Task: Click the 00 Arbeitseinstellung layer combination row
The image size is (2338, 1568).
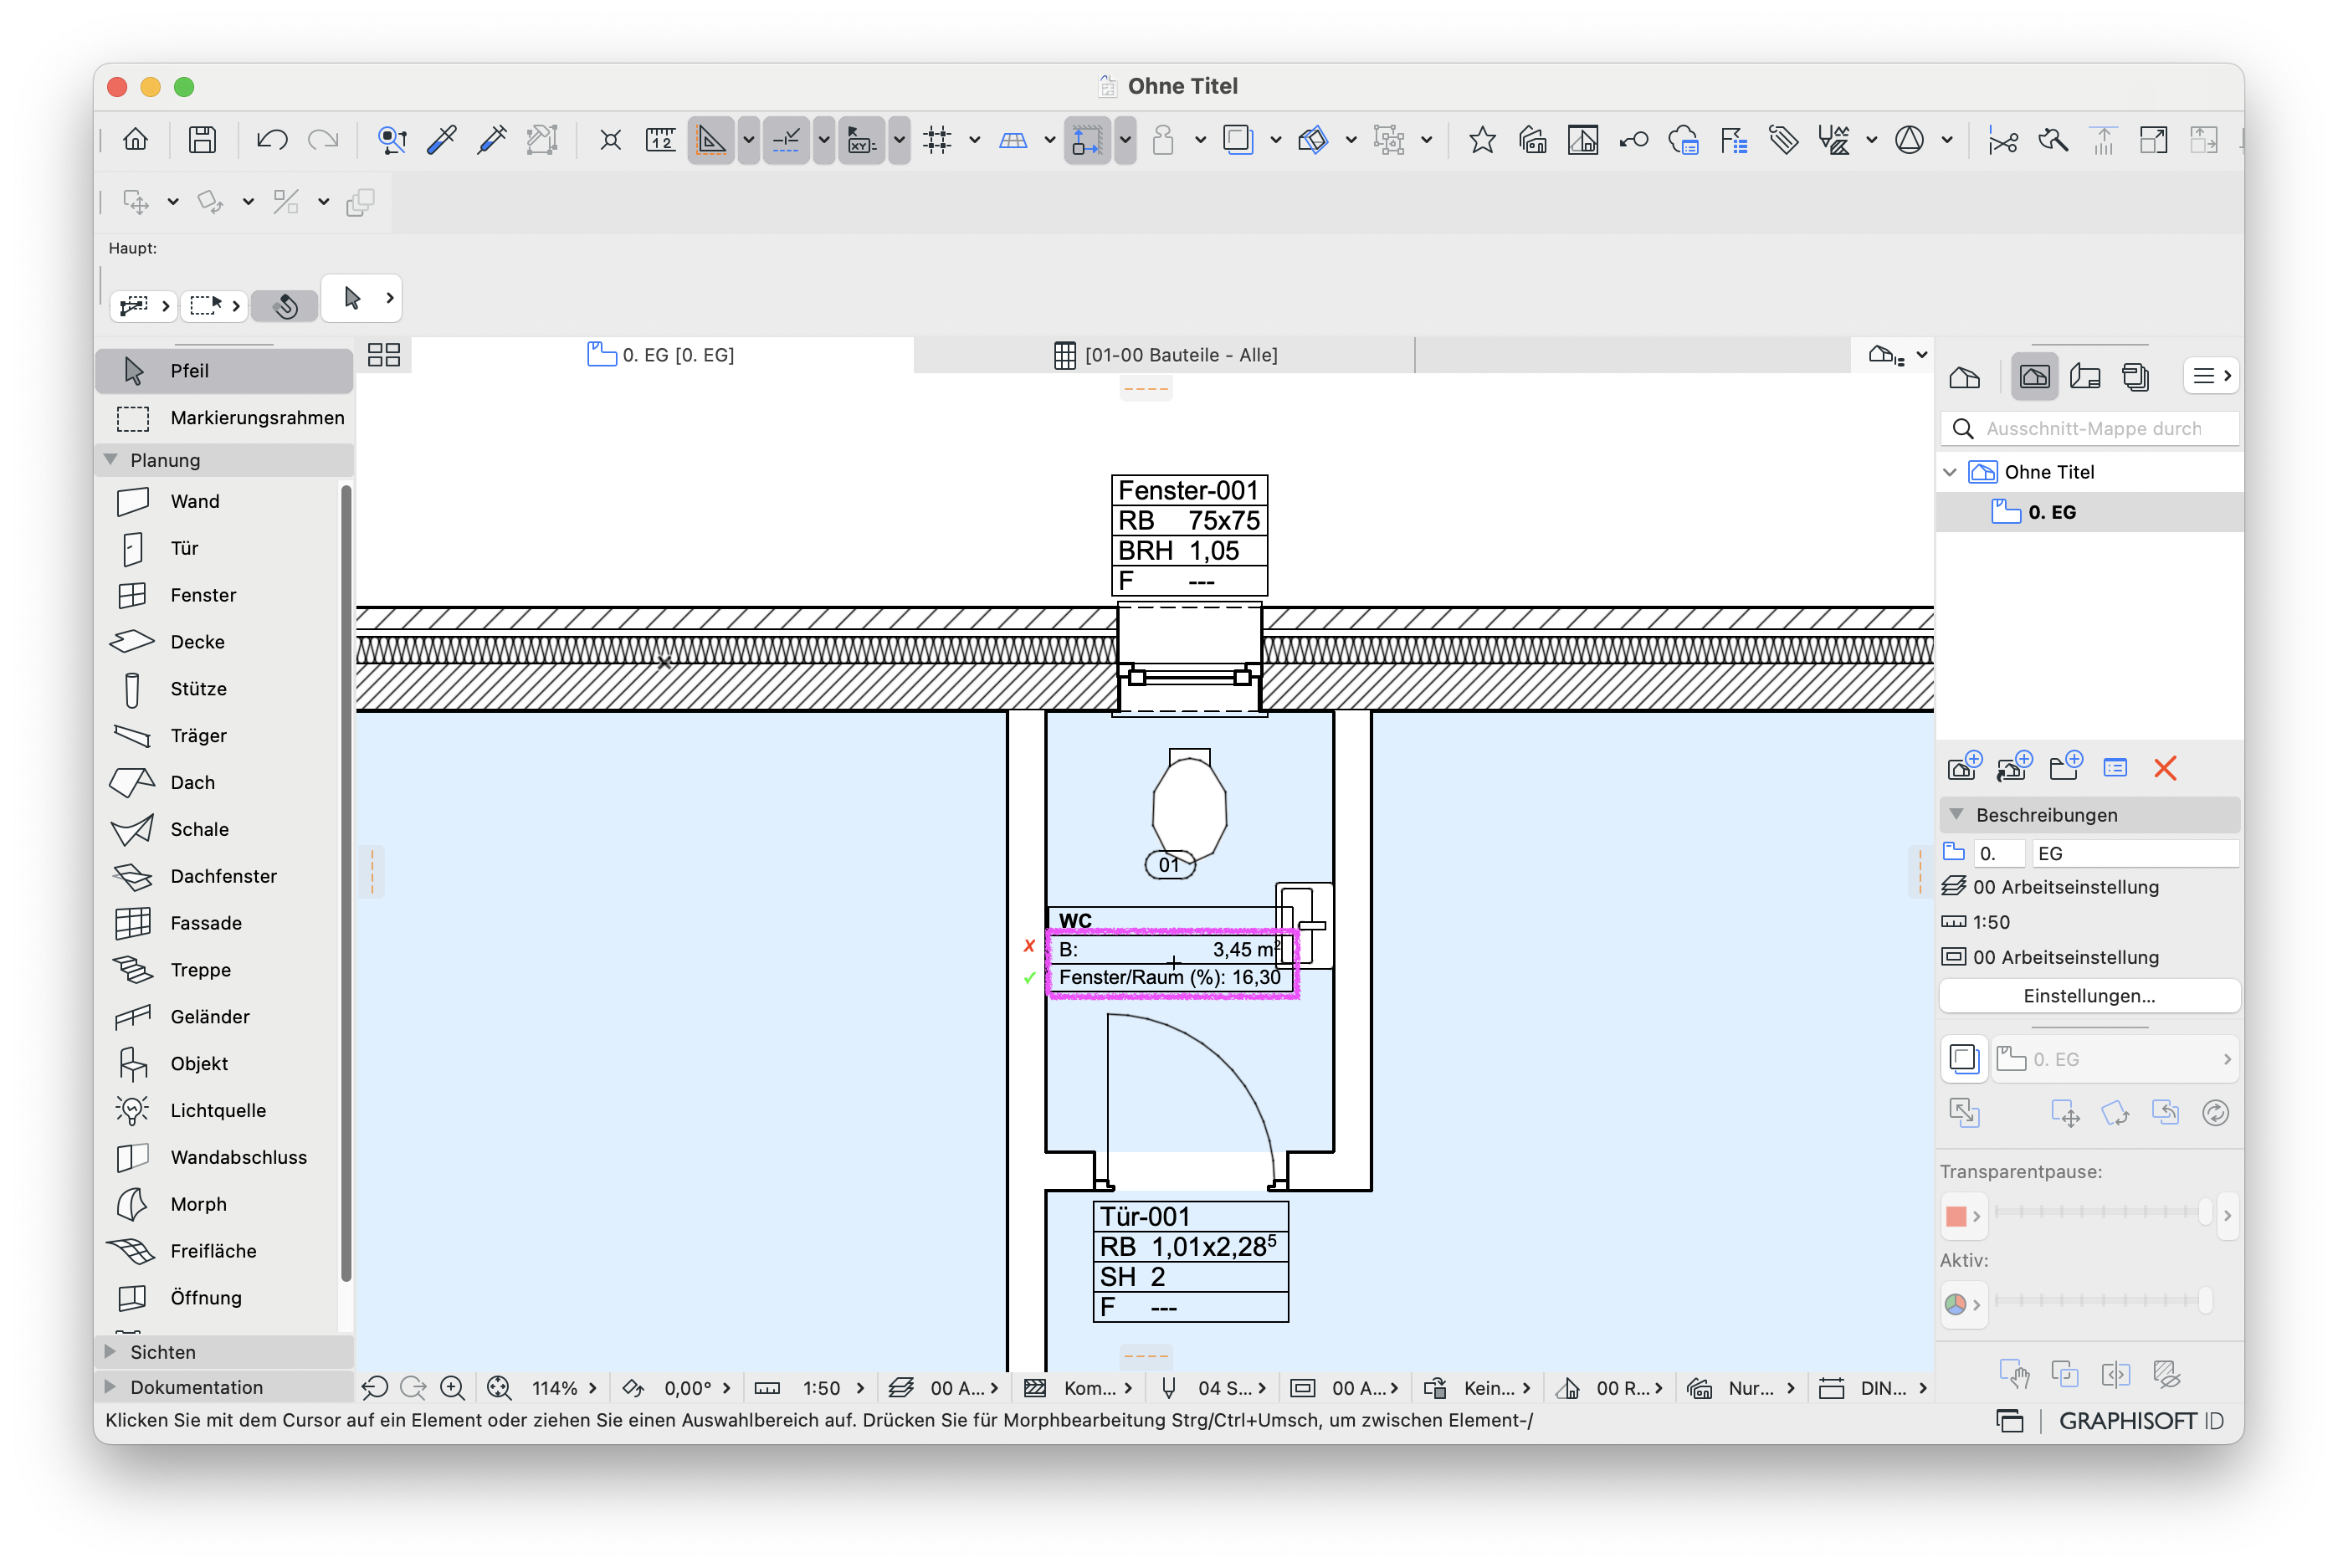Action: tap(2089, 887)
